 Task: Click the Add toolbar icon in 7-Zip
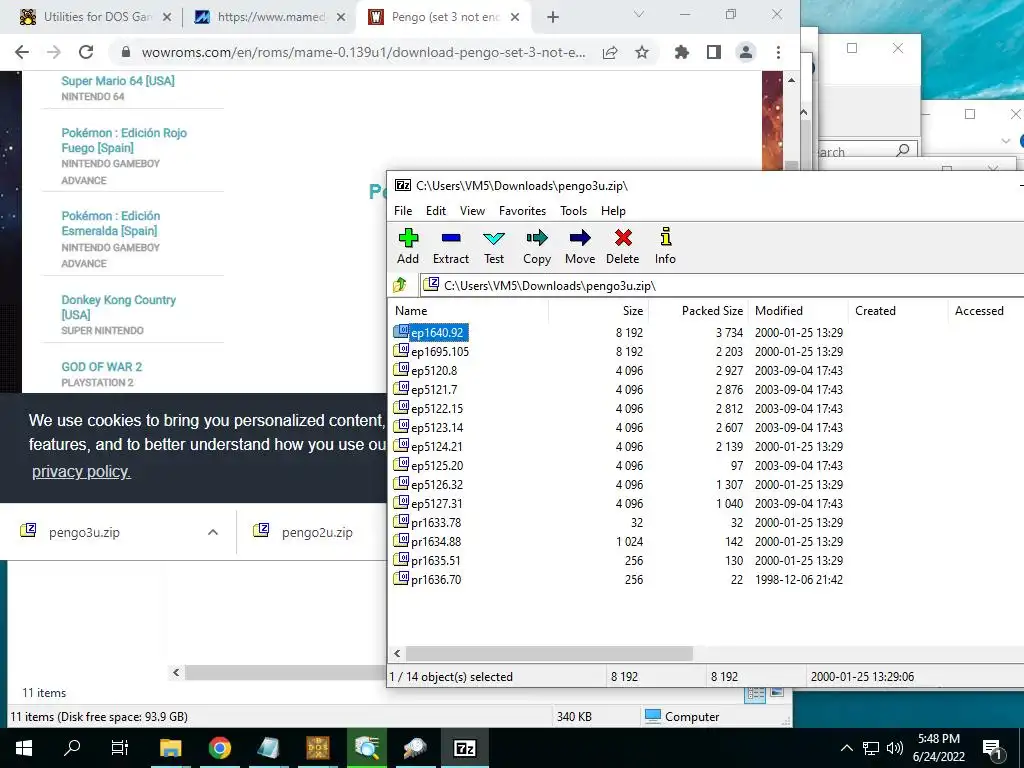(408, 246)
